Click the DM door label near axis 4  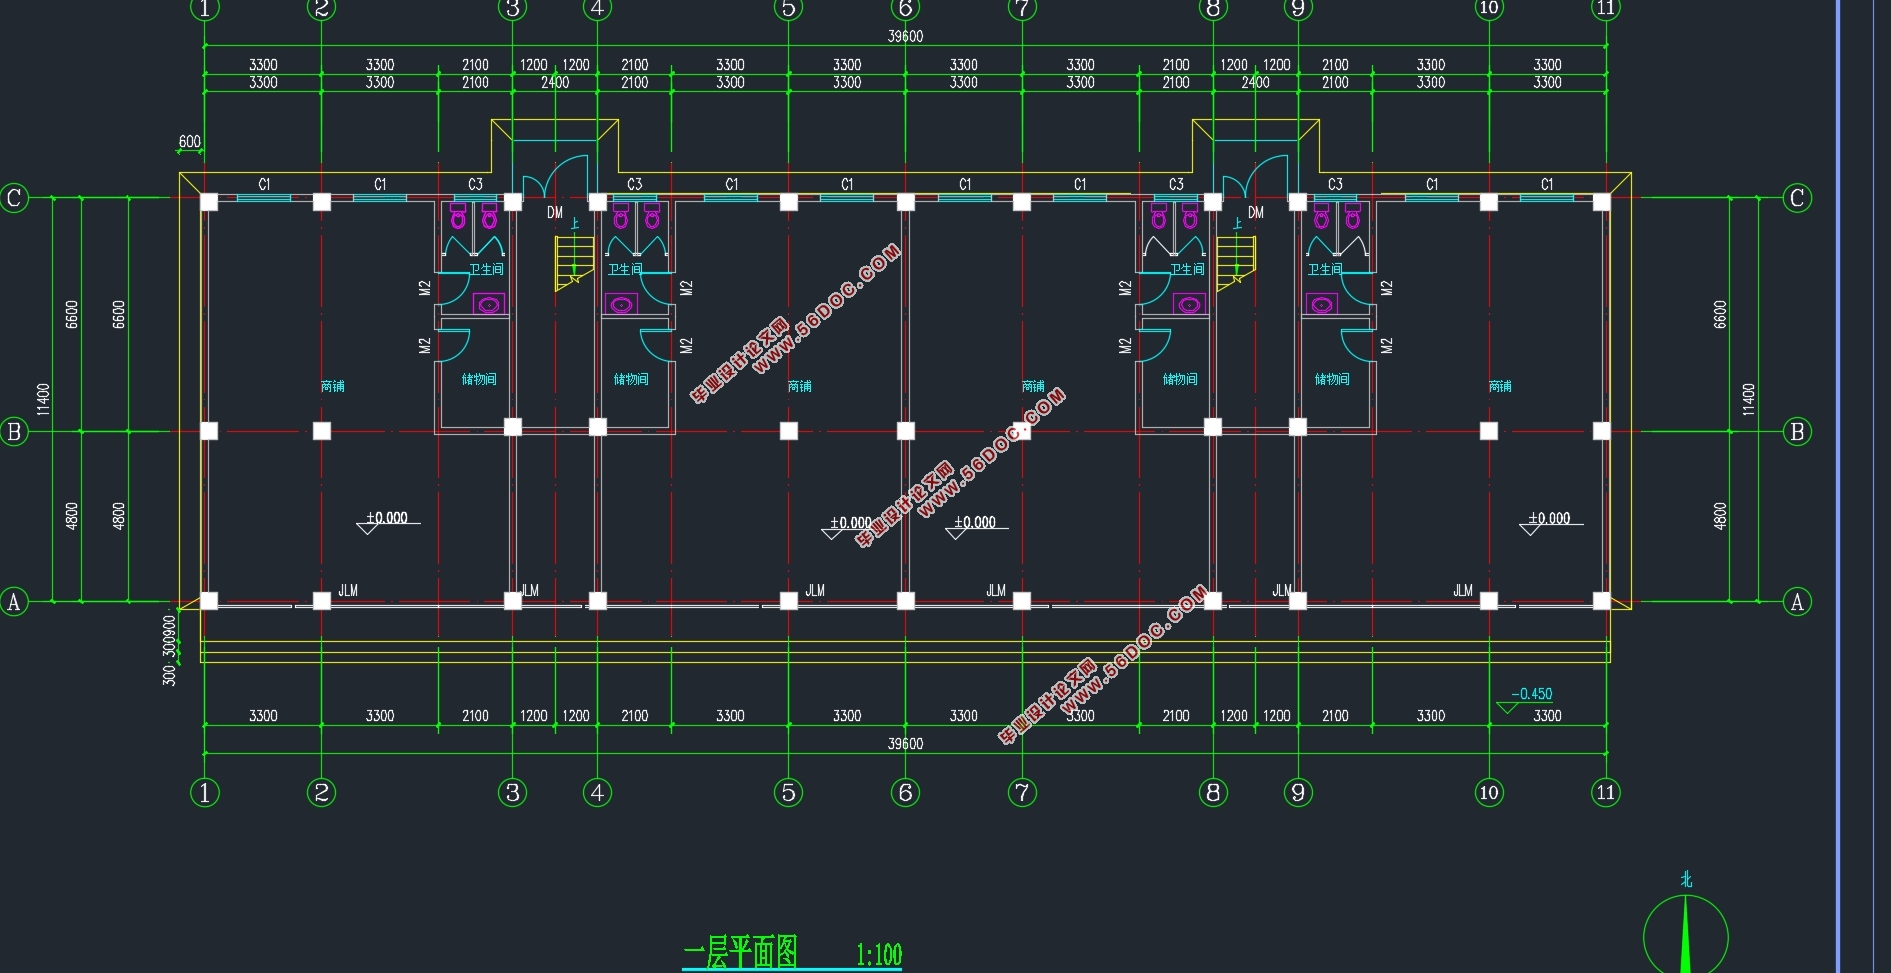tap(555, 213)
